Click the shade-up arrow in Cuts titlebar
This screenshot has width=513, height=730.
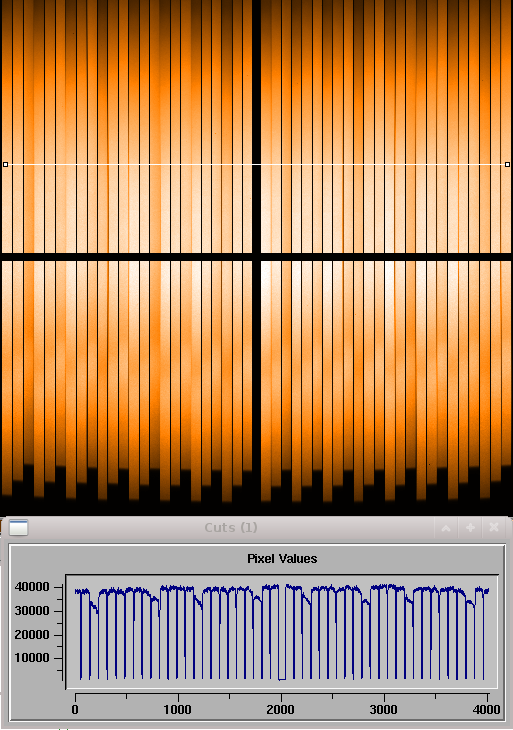pos(446,527)
